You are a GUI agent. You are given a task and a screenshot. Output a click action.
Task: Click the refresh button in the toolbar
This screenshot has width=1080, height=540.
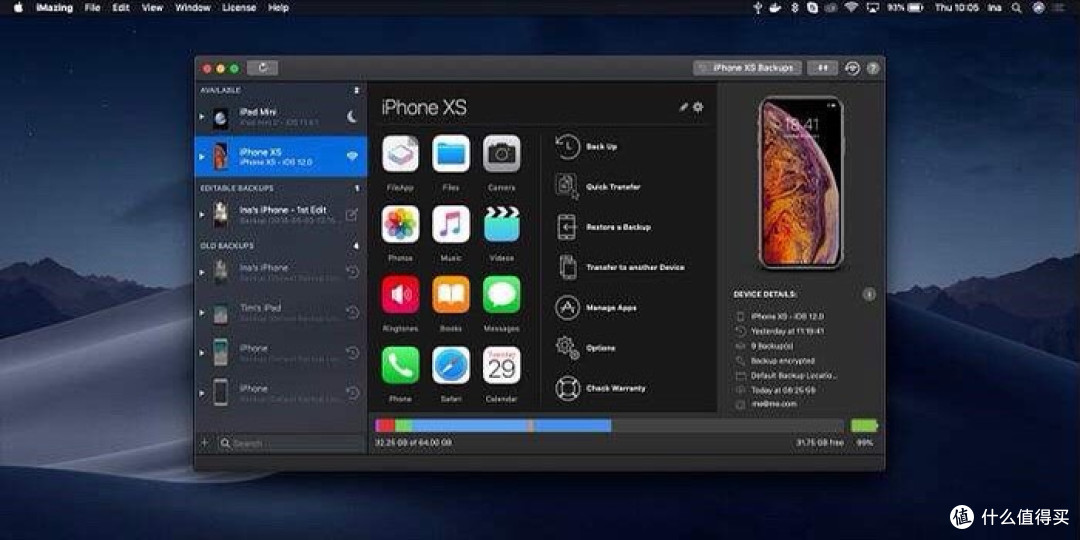pyautogui.click(x=262, y=68)
